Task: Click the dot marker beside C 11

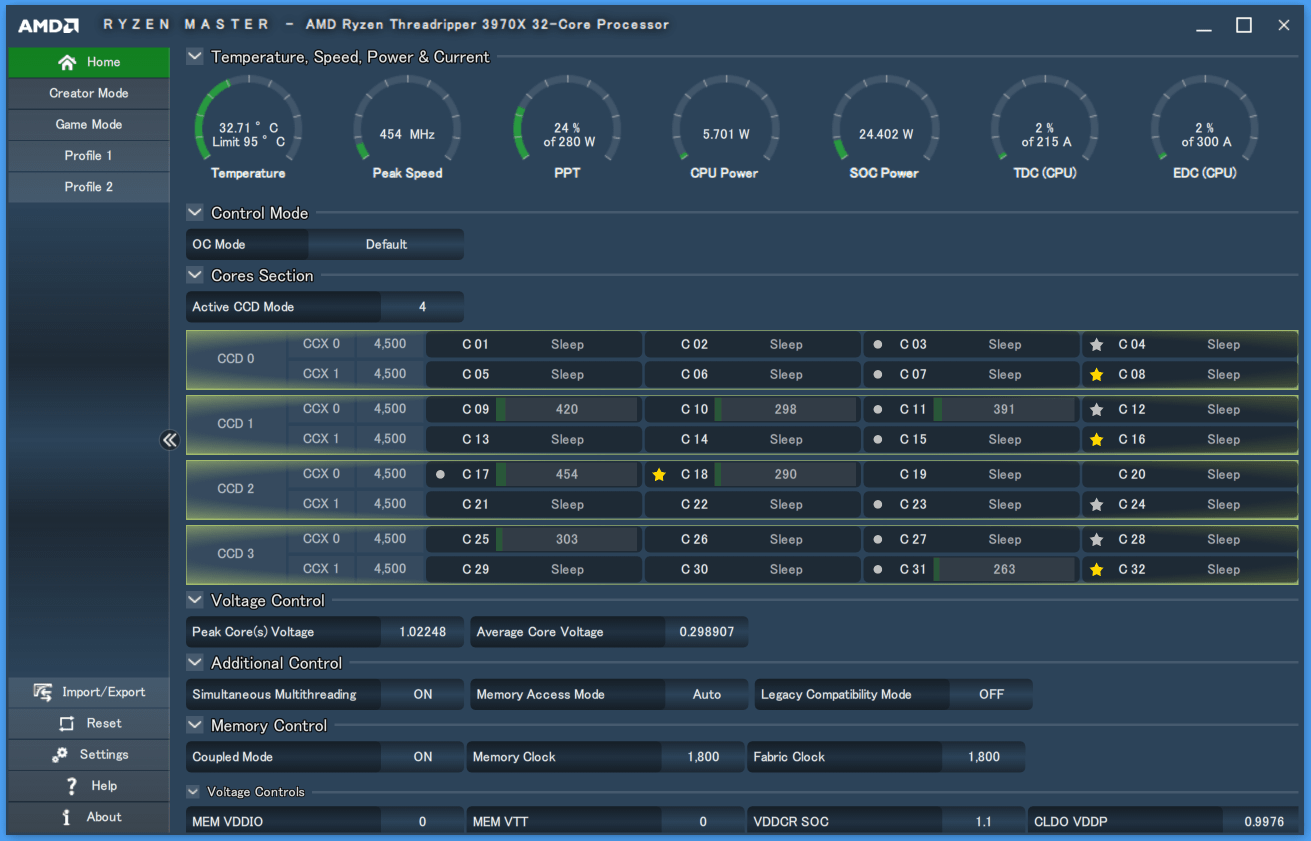Action: tap(878, 410)
